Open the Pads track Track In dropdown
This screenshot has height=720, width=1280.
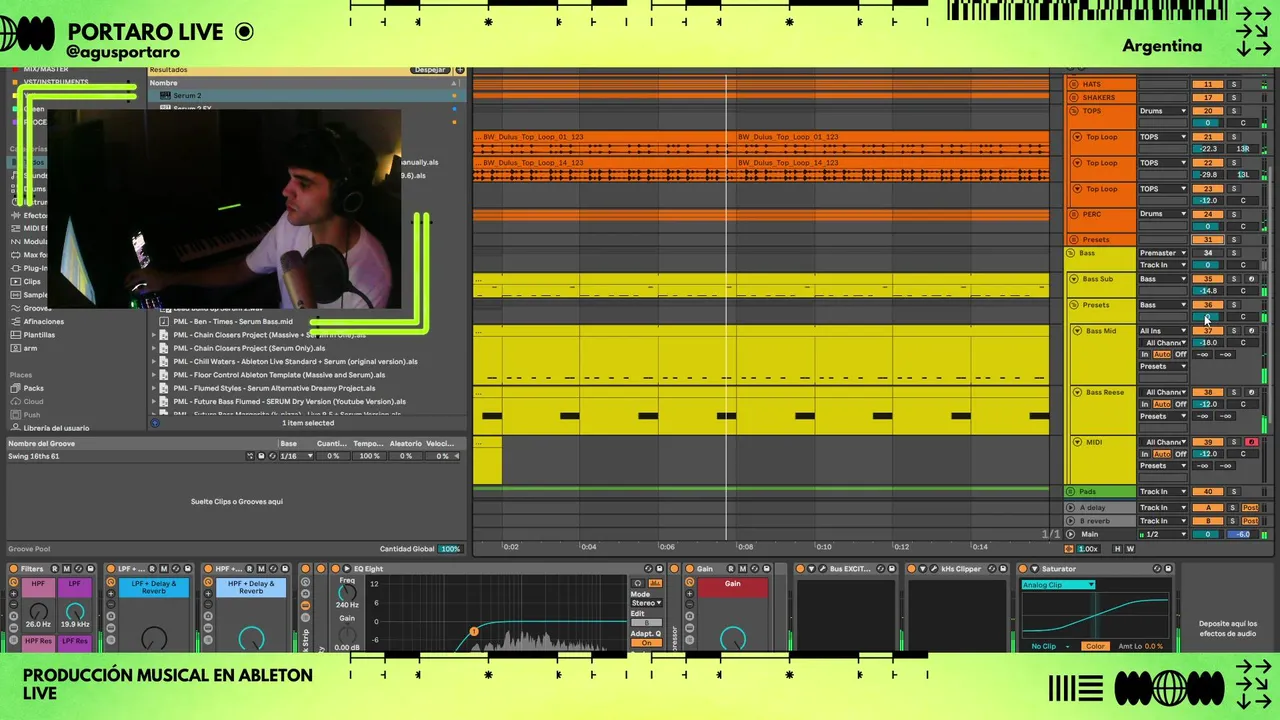1163,492
